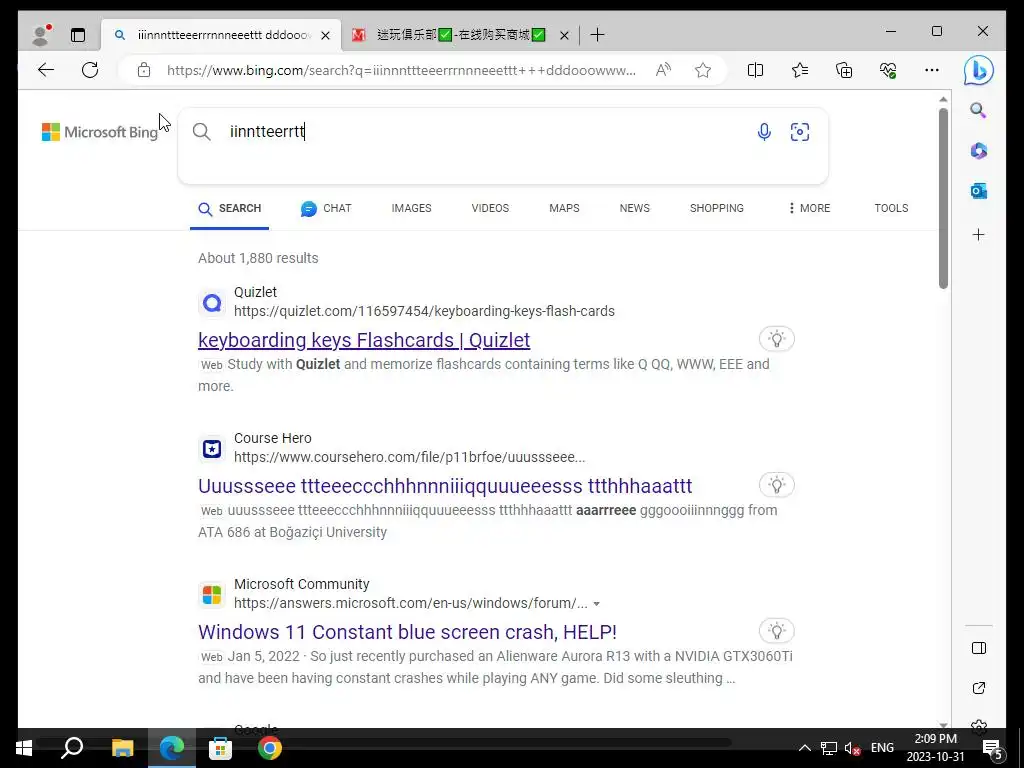
Task: Open Windows 11 Constant blue screen result
Action: click(408, 632)
